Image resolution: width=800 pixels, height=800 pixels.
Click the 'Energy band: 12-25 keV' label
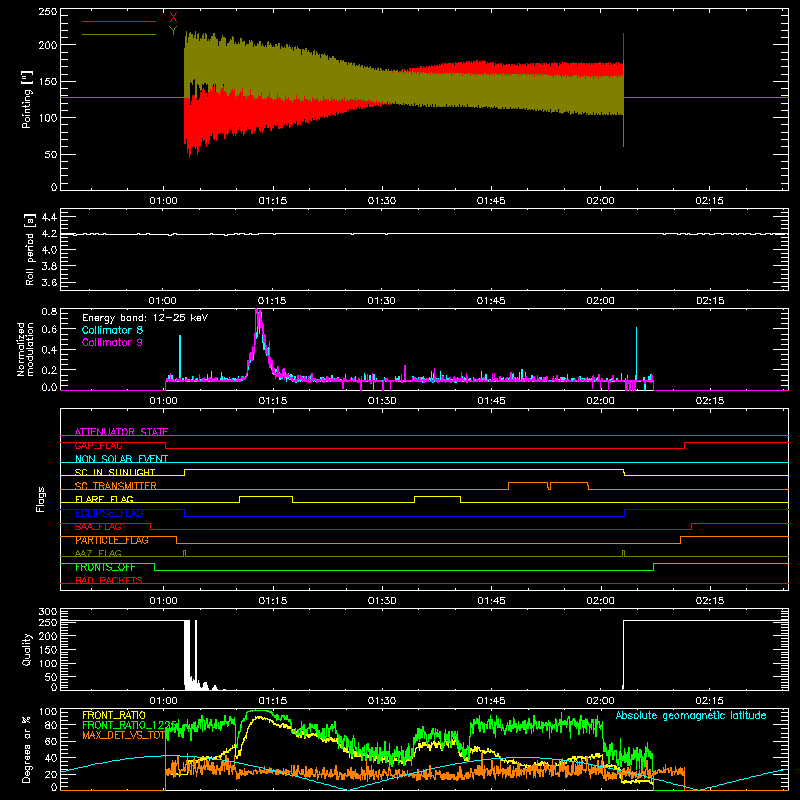pyautogui.click(x=145, y=318)
